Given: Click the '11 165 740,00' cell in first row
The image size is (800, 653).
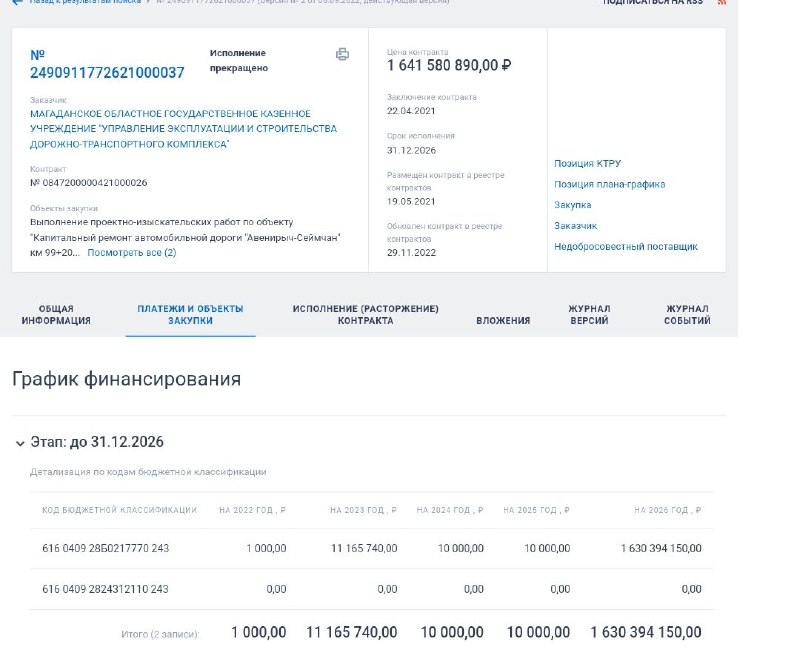Looking at the screenshot, I should pyautogui.click(x=364, y=548).
